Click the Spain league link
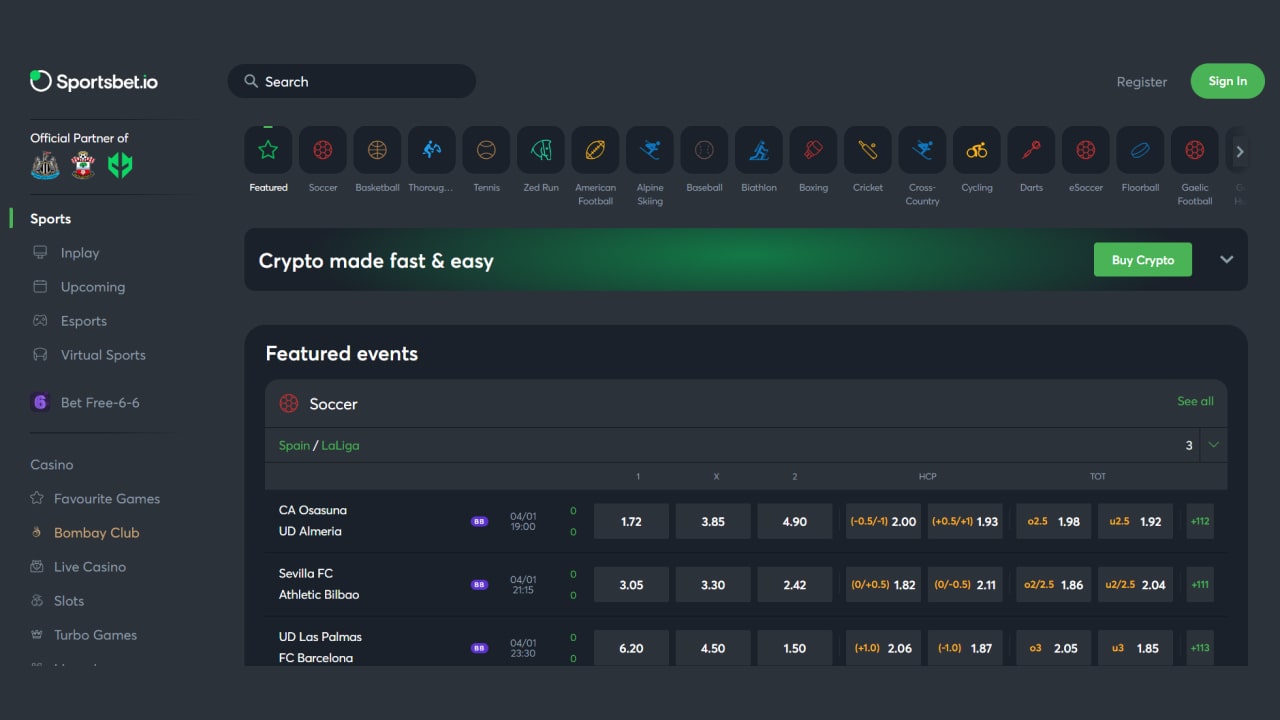 (x=294, y=445)
